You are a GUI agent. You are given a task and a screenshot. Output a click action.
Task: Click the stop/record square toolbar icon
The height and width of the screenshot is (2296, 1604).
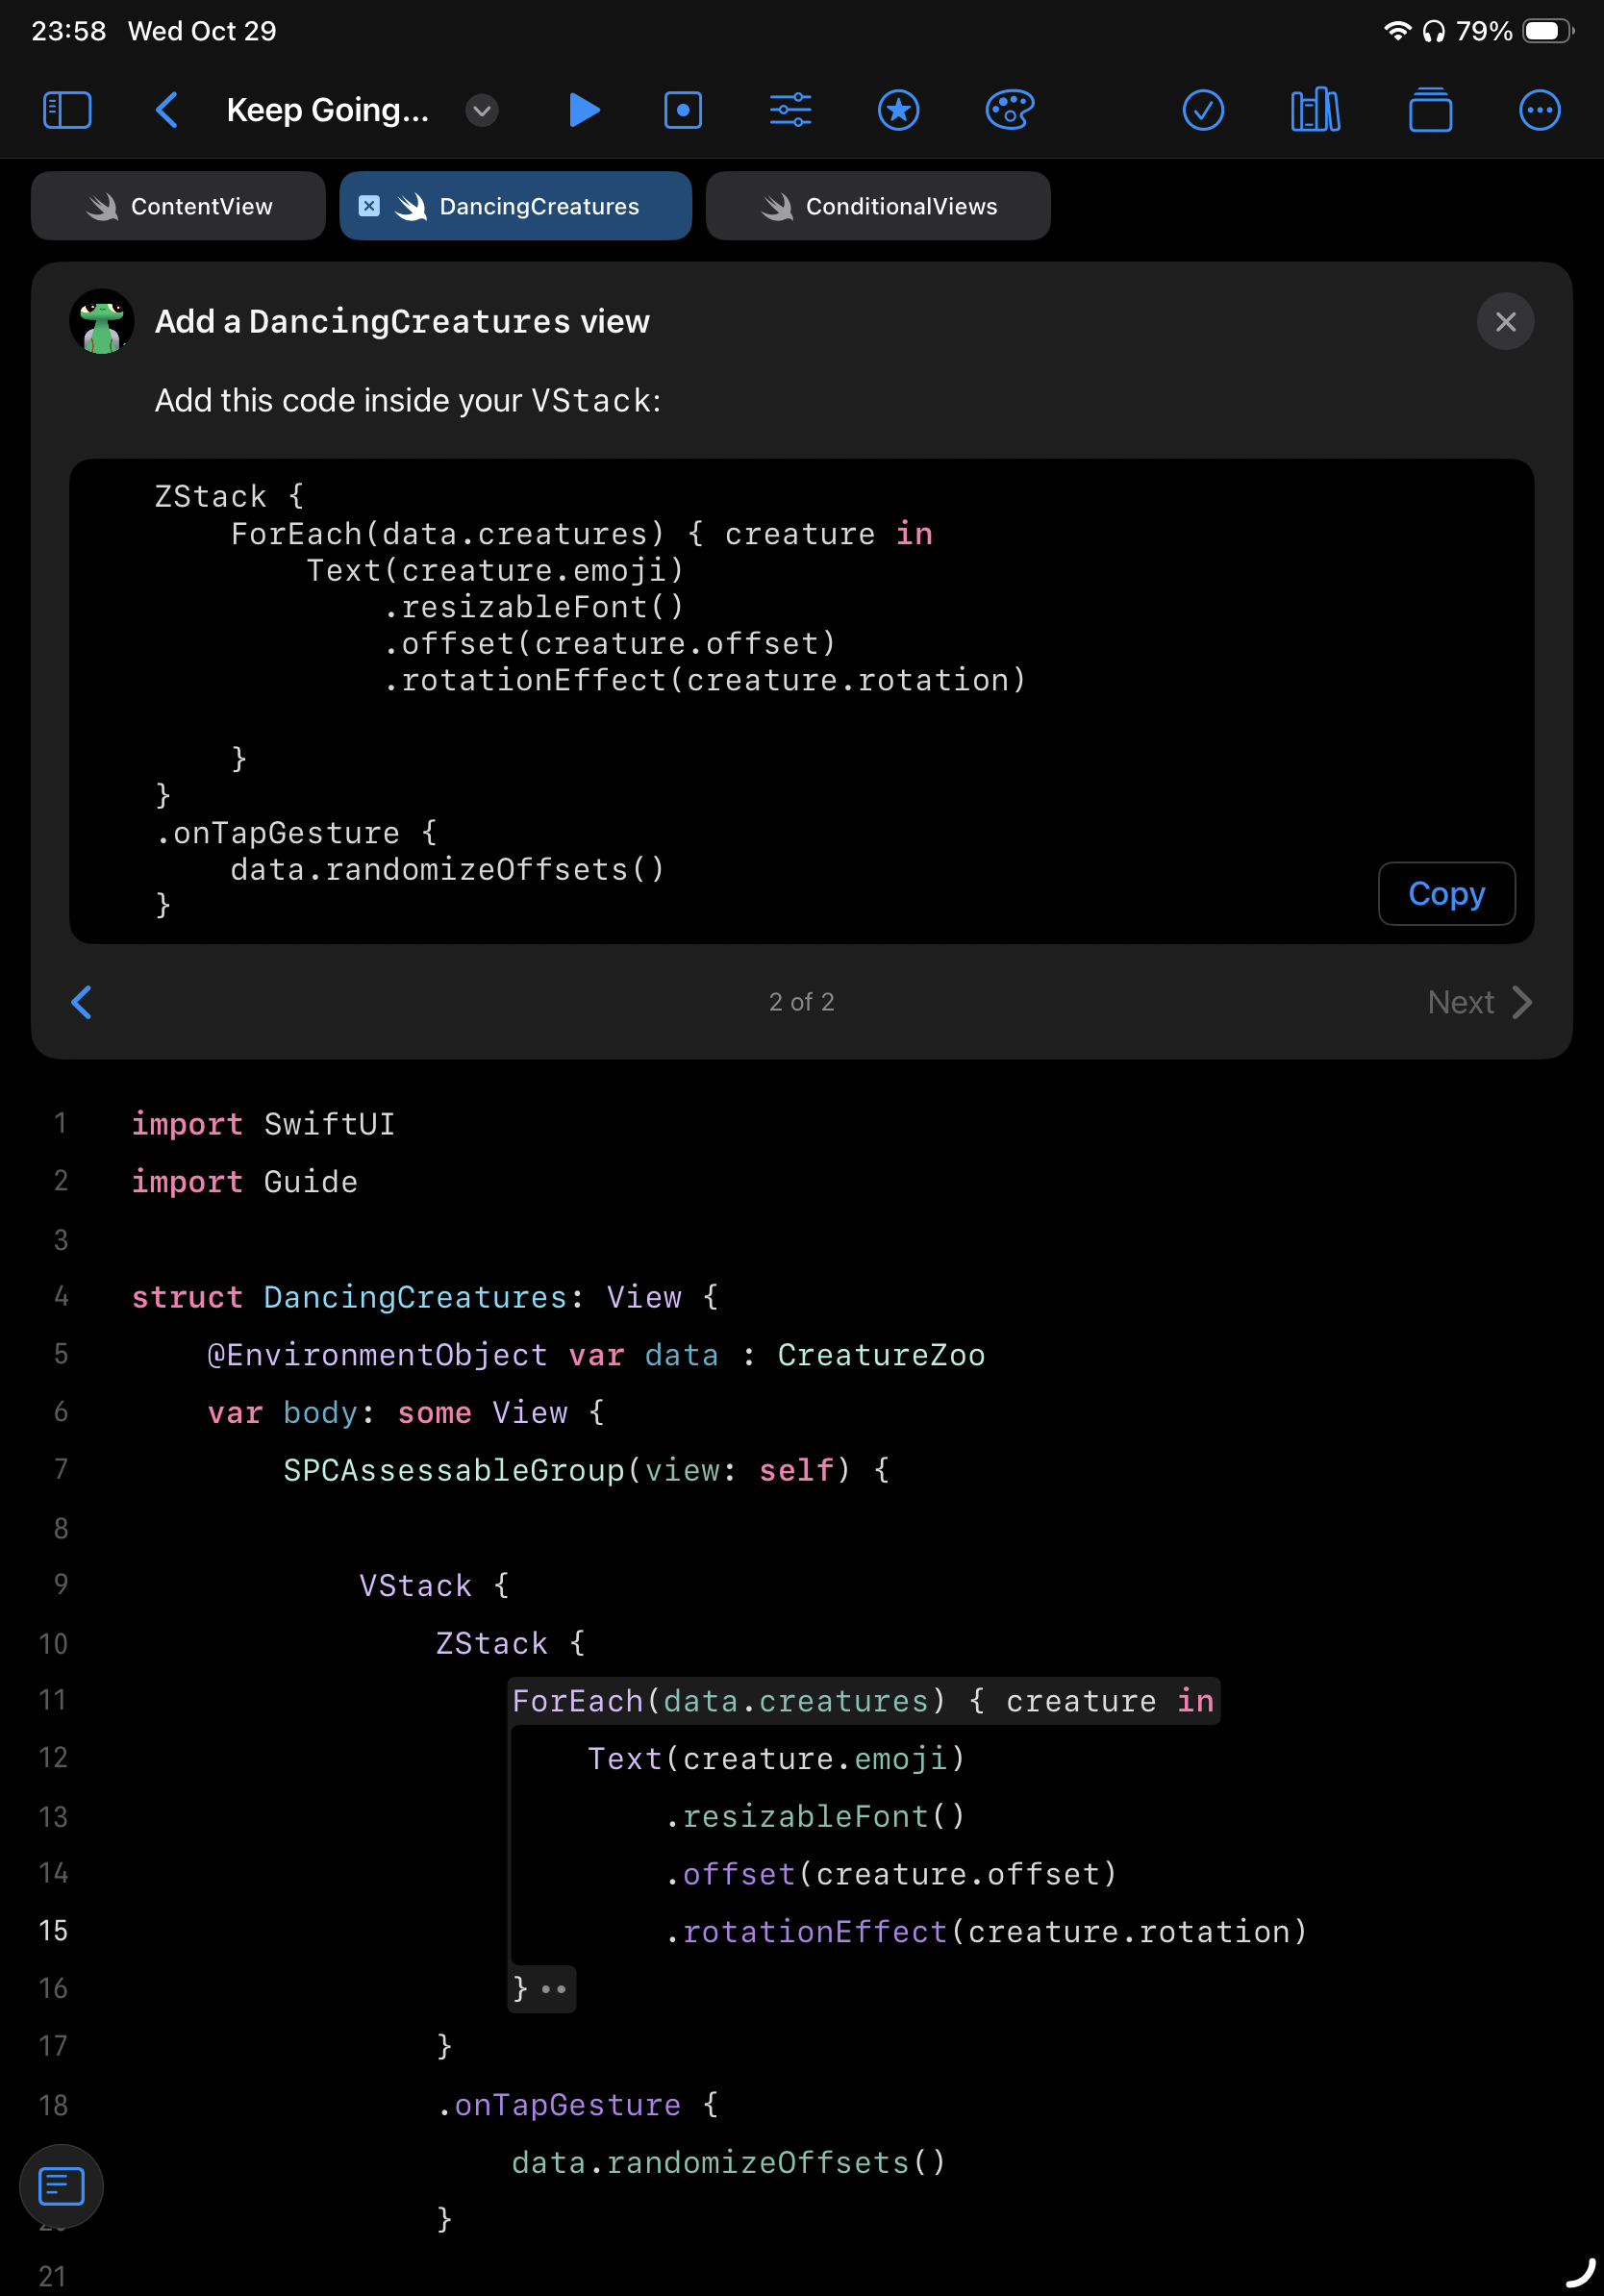tap(683, 110)
